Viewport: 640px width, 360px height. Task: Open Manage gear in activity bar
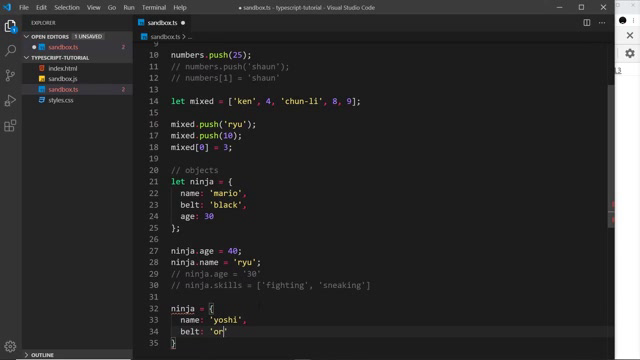[x=10, y=346]
